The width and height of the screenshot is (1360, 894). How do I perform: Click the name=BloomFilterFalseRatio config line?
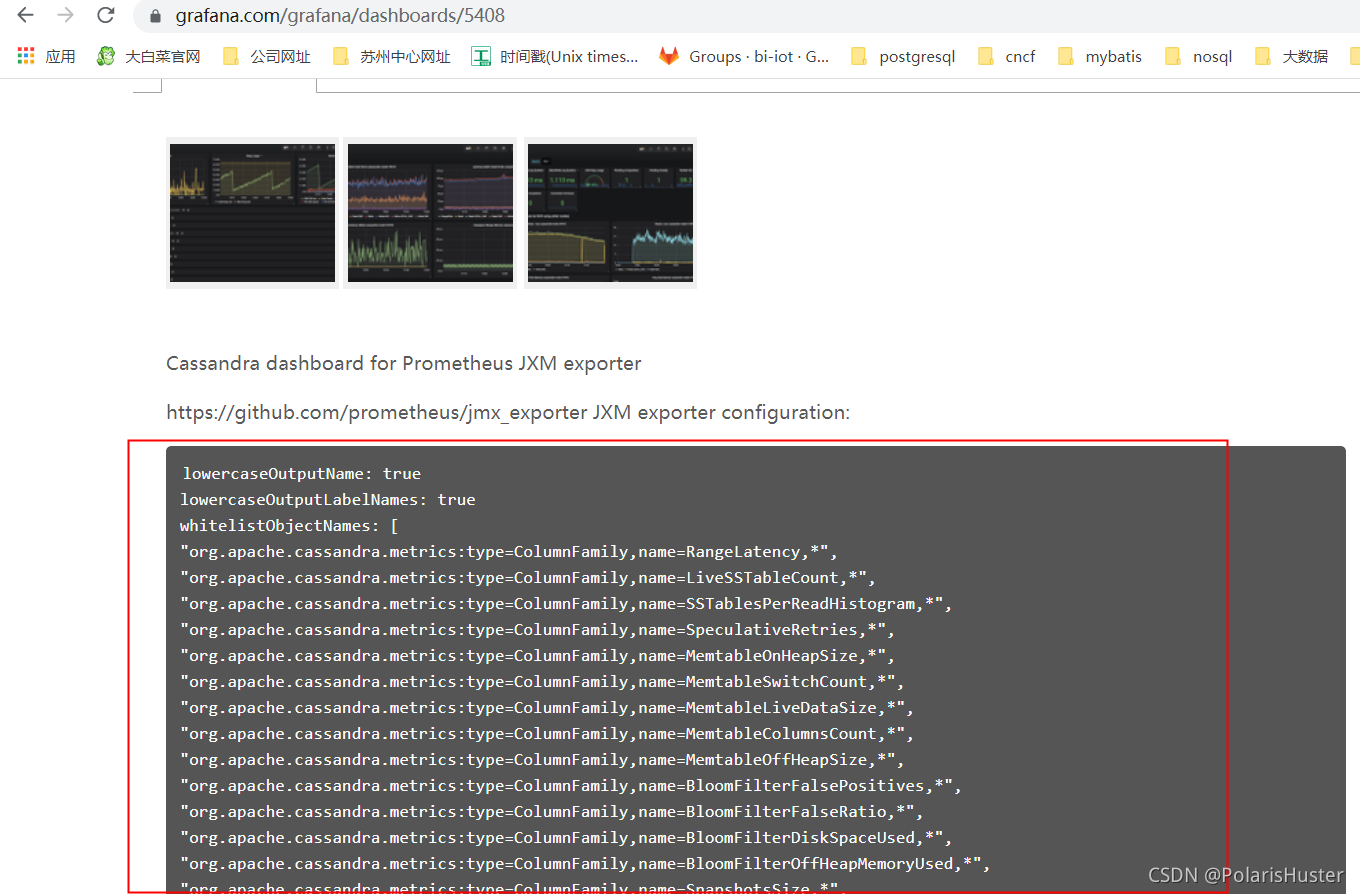552,812
